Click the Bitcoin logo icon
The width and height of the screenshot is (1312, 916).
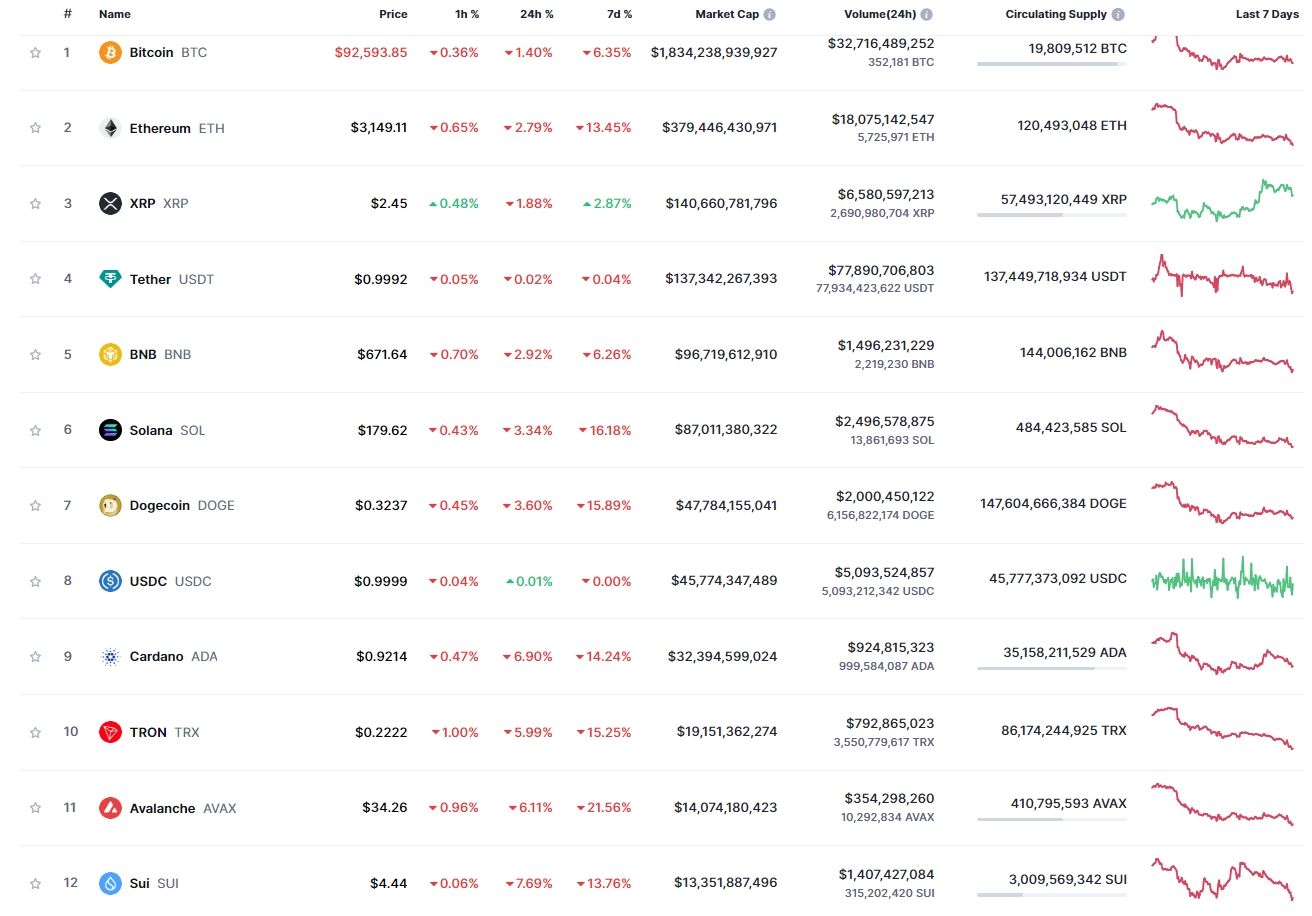tap(110, 52)
